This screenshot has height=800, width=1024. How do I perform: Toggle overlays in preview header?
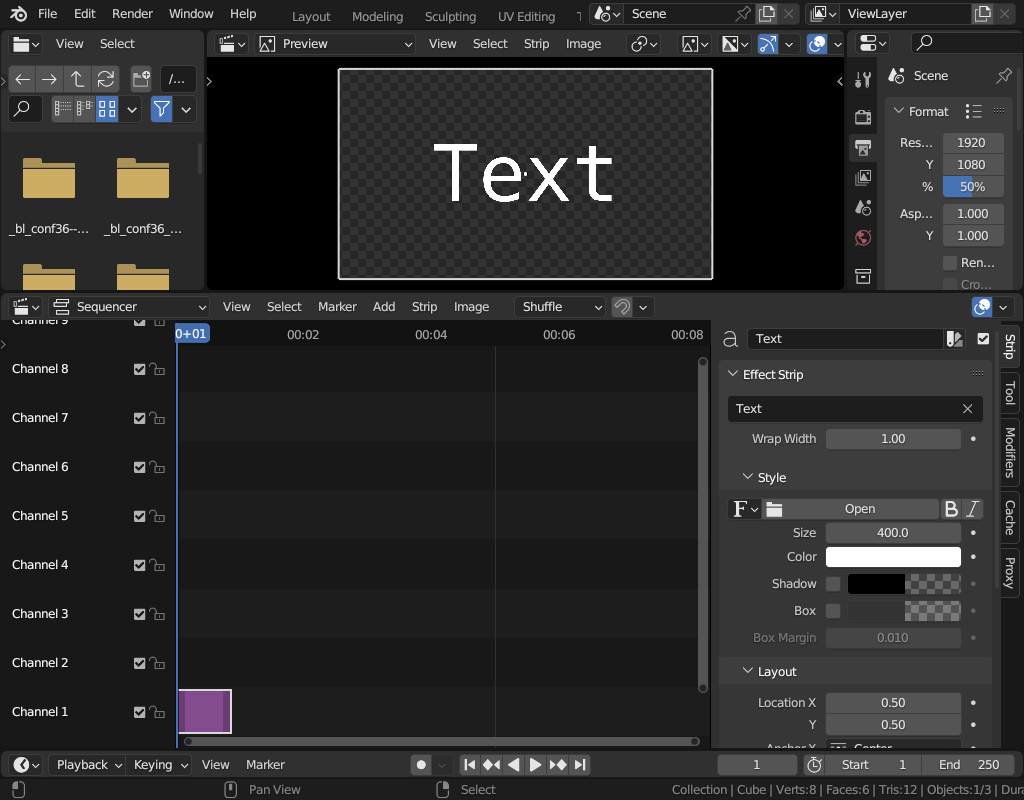(x=817, y=44)
